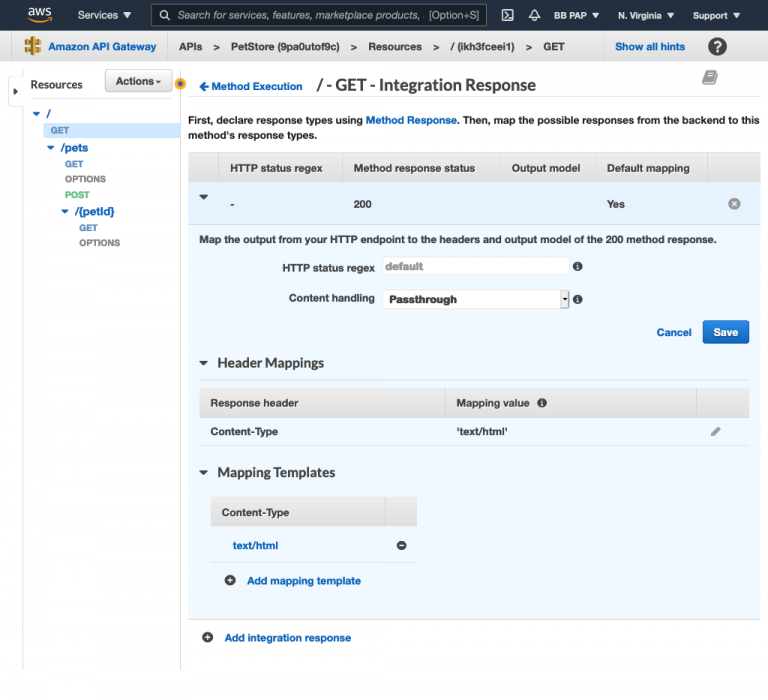Select POST method under /pets
768x700 pixels.
77,194
